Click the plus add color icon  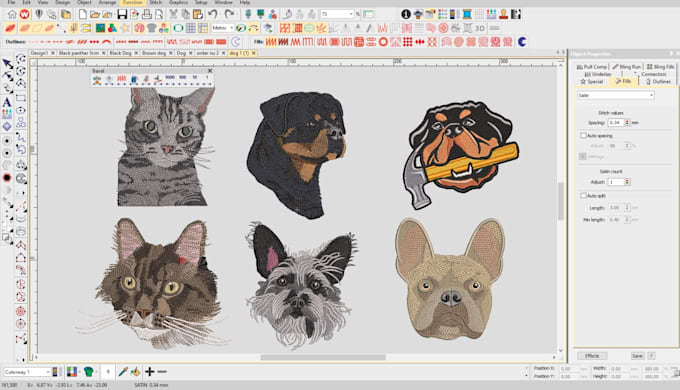[x=150, y=372]
